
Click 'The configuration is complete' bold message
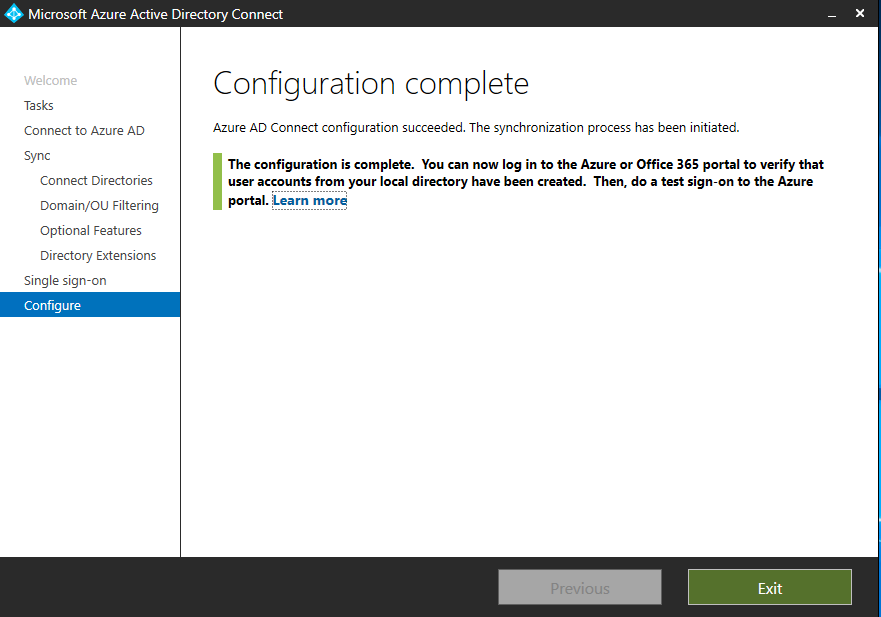[525, 182]
